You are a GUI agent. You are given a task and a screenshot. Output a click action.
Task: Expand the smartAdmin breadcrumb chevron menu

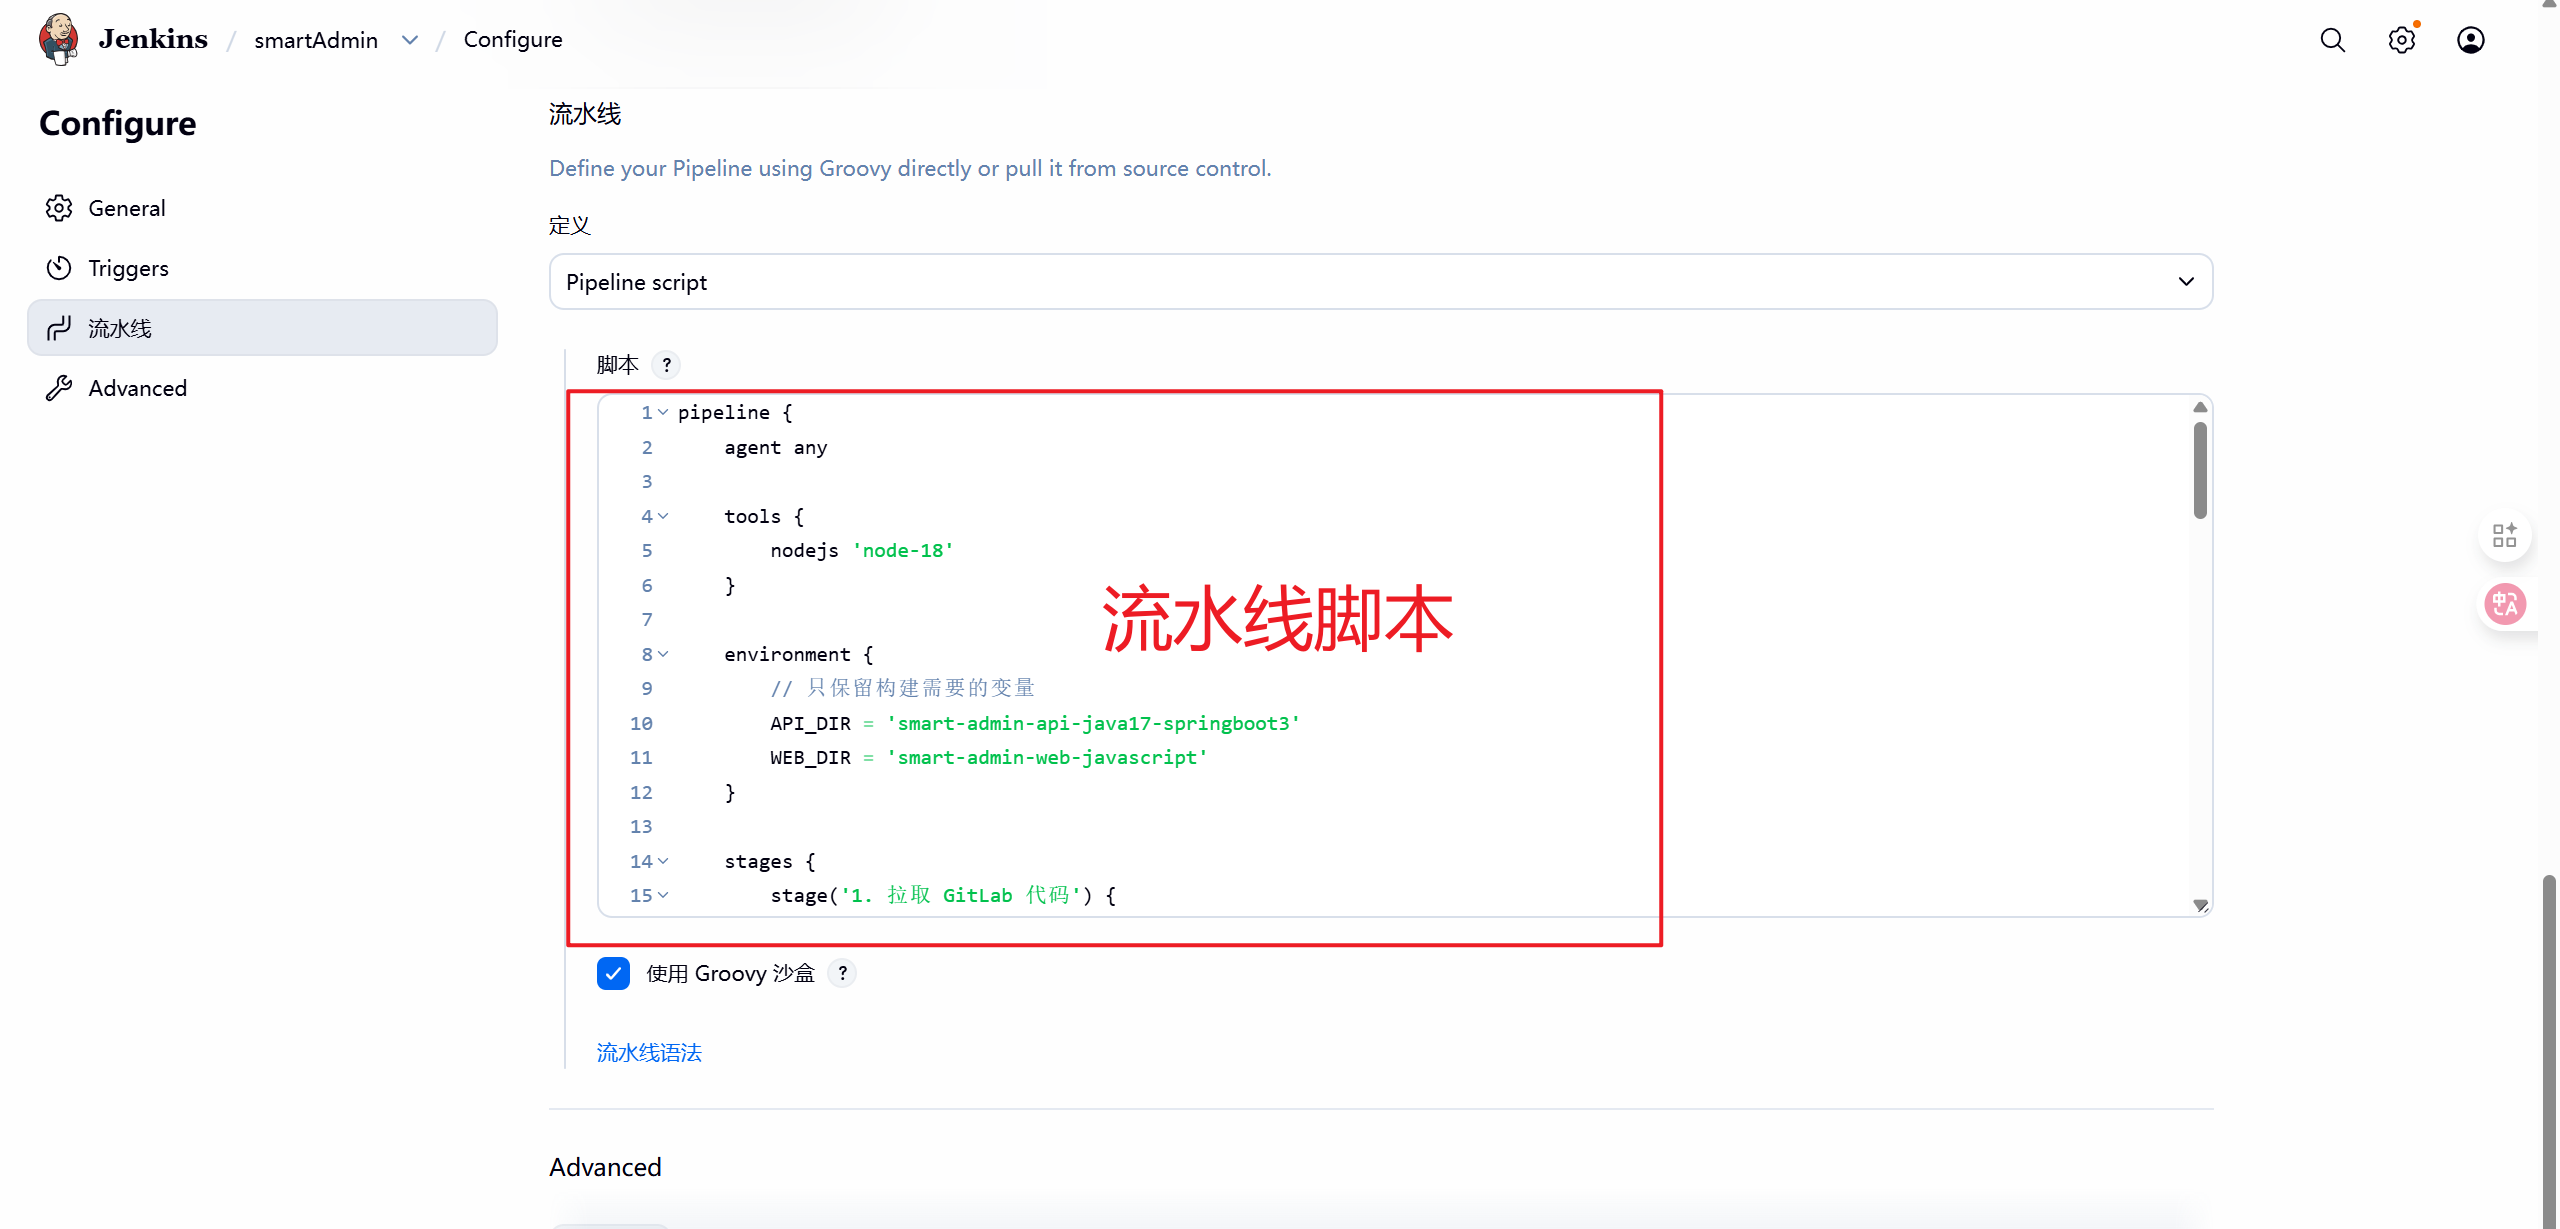click(410, 40)
